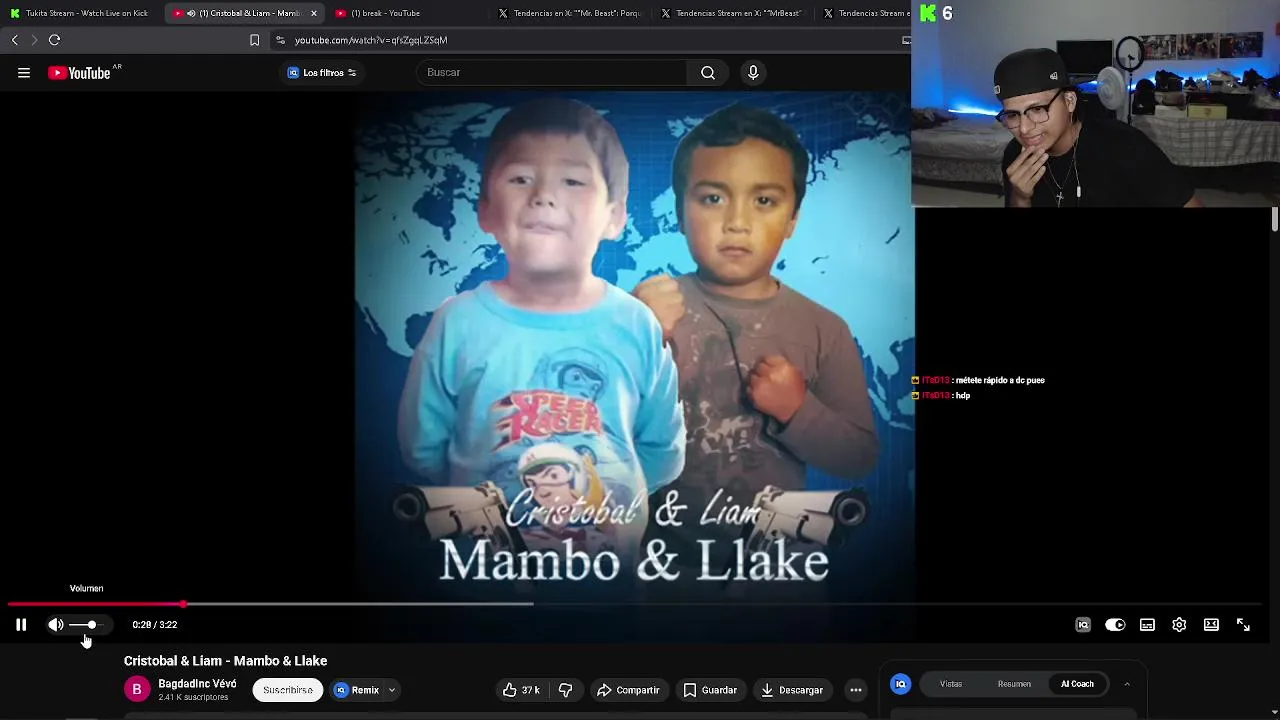Viewport: 1280px width, 720px height.
Task: Reload the page
Action: [55, 40]
